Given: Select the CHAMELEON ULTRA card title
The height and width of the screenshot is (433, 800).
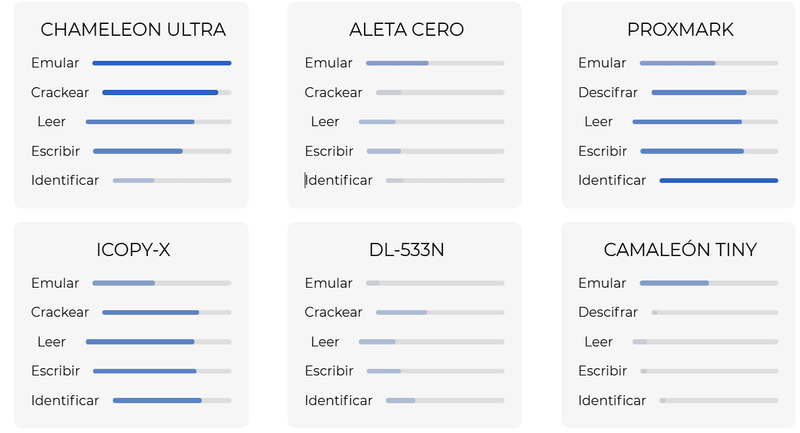Looking at the screenshot, I should pos(133,30).
